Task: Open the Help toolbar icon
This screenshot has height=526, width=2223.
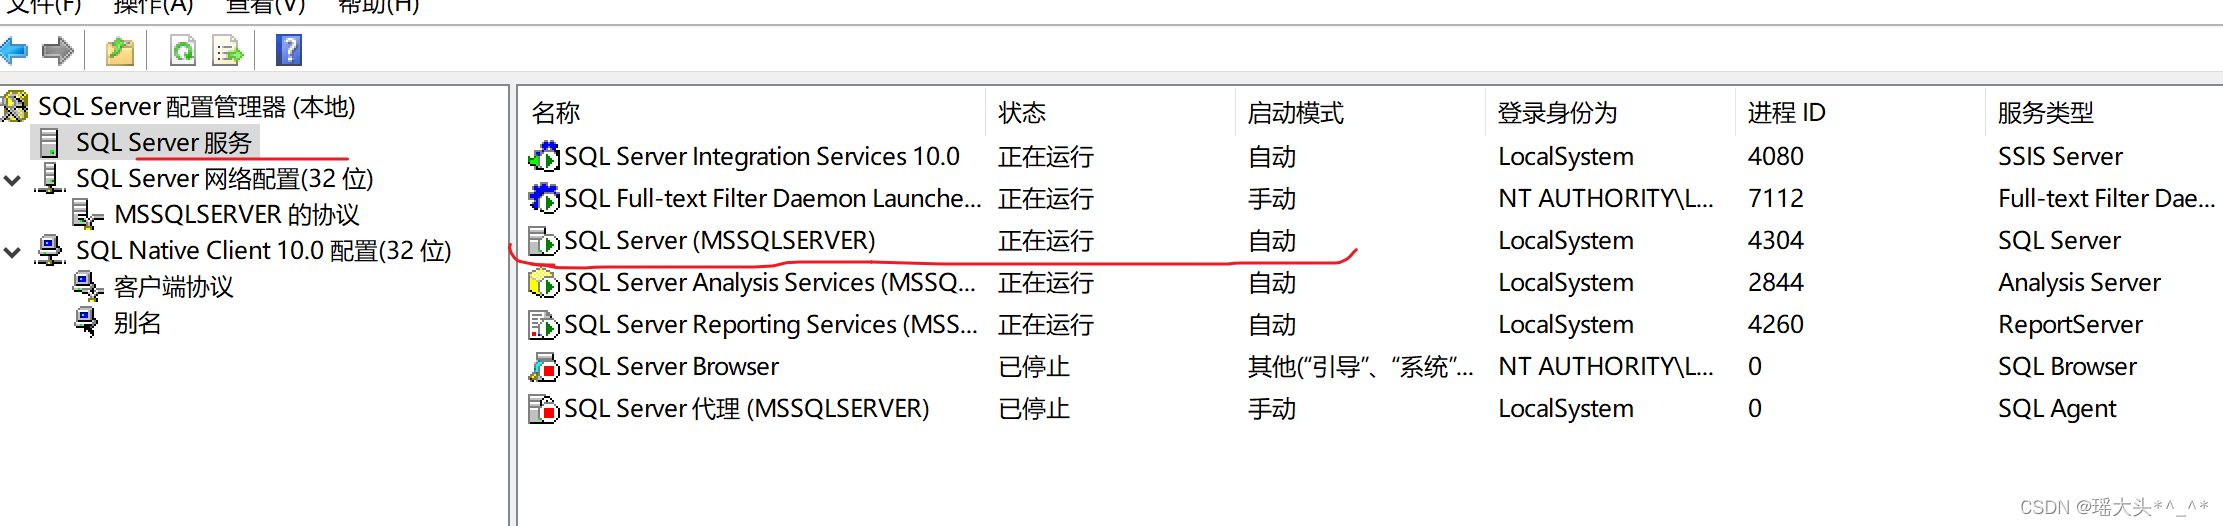Action: pyautogui.click(x=289, y=50)
